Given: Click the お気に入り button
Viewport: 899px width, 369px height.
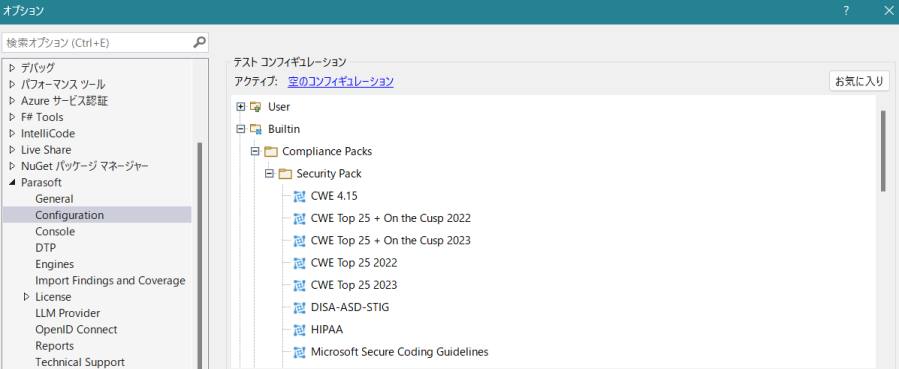Looking at the screenshot, I should (x=859, y=81).
